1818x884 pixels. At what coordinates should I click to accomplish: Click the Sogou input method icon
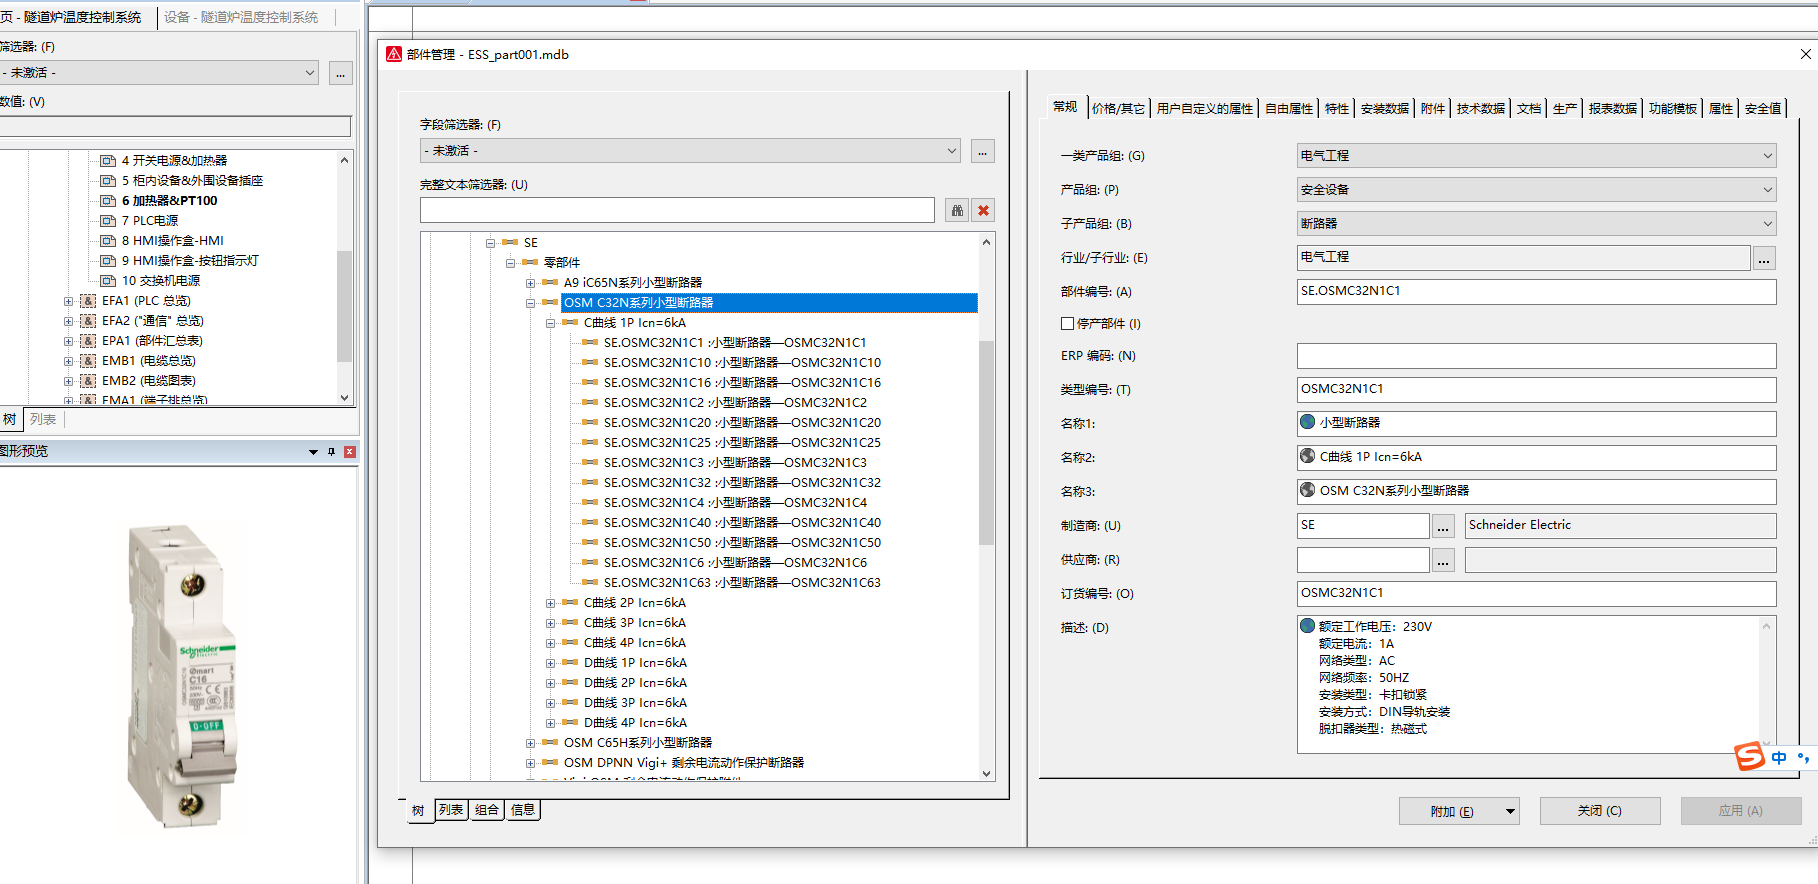tap(1749, 757)
